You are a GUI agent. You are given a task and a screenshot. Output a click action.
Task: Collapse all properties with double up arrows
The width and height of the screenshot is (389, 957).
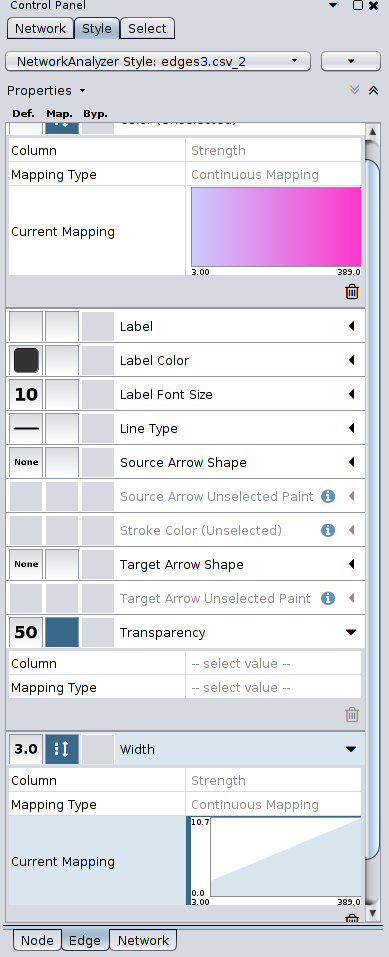pyautogui.click(x=374, y=90)
